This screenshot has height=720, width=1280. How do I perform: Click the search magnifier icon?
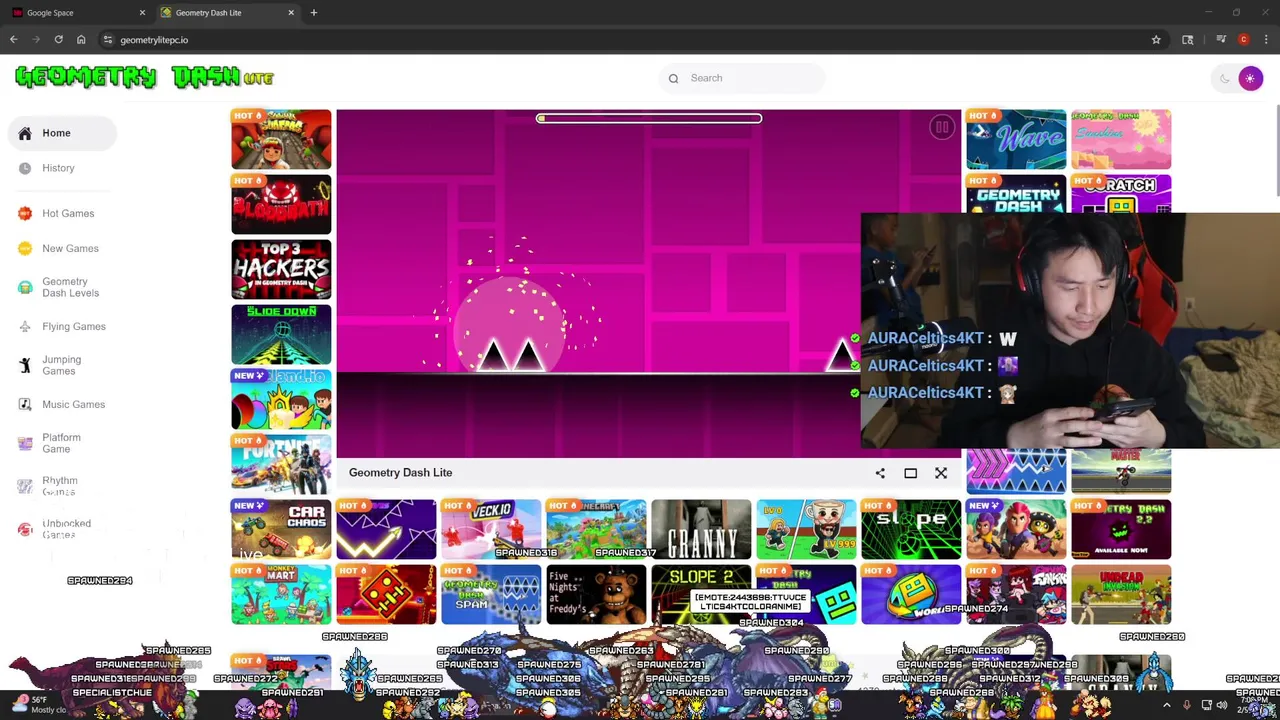pyautogui.click(x=673, y=78)
